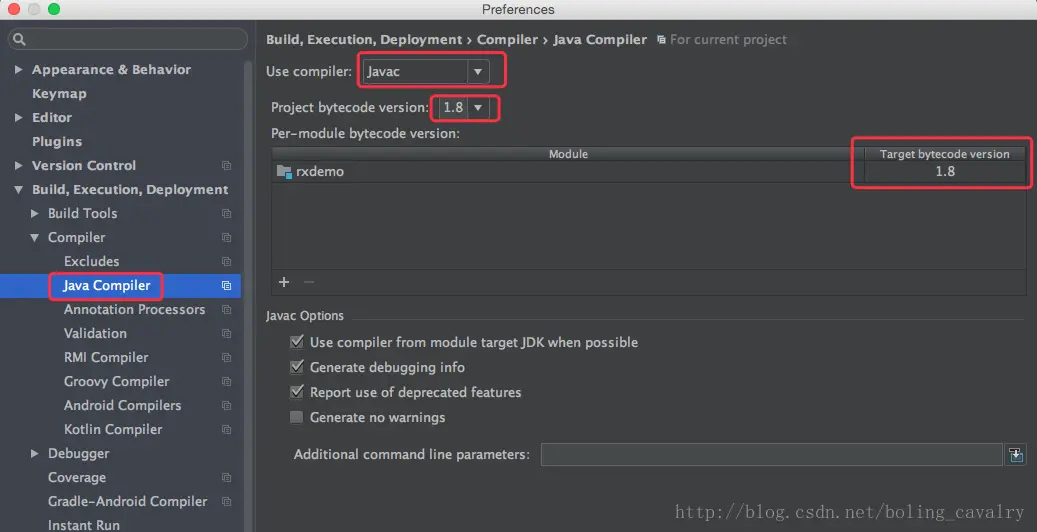
Task: Open Annotation Processors settings page
Action: (x=134, y=309)
